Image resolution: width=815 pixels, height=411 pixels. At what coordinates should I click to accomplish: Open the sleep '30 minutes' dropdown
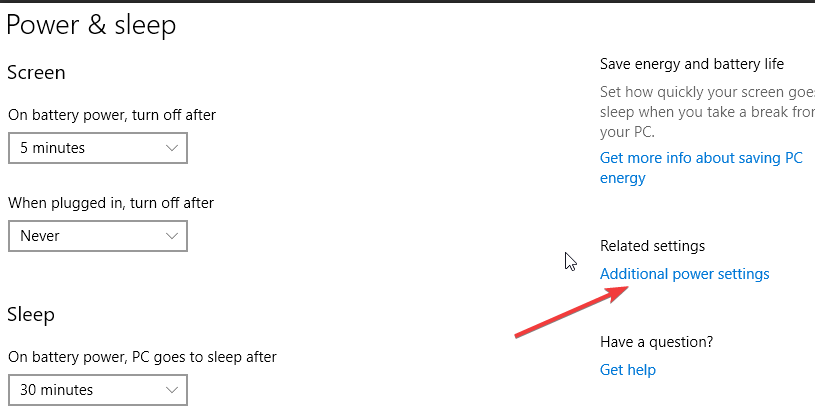97,389
